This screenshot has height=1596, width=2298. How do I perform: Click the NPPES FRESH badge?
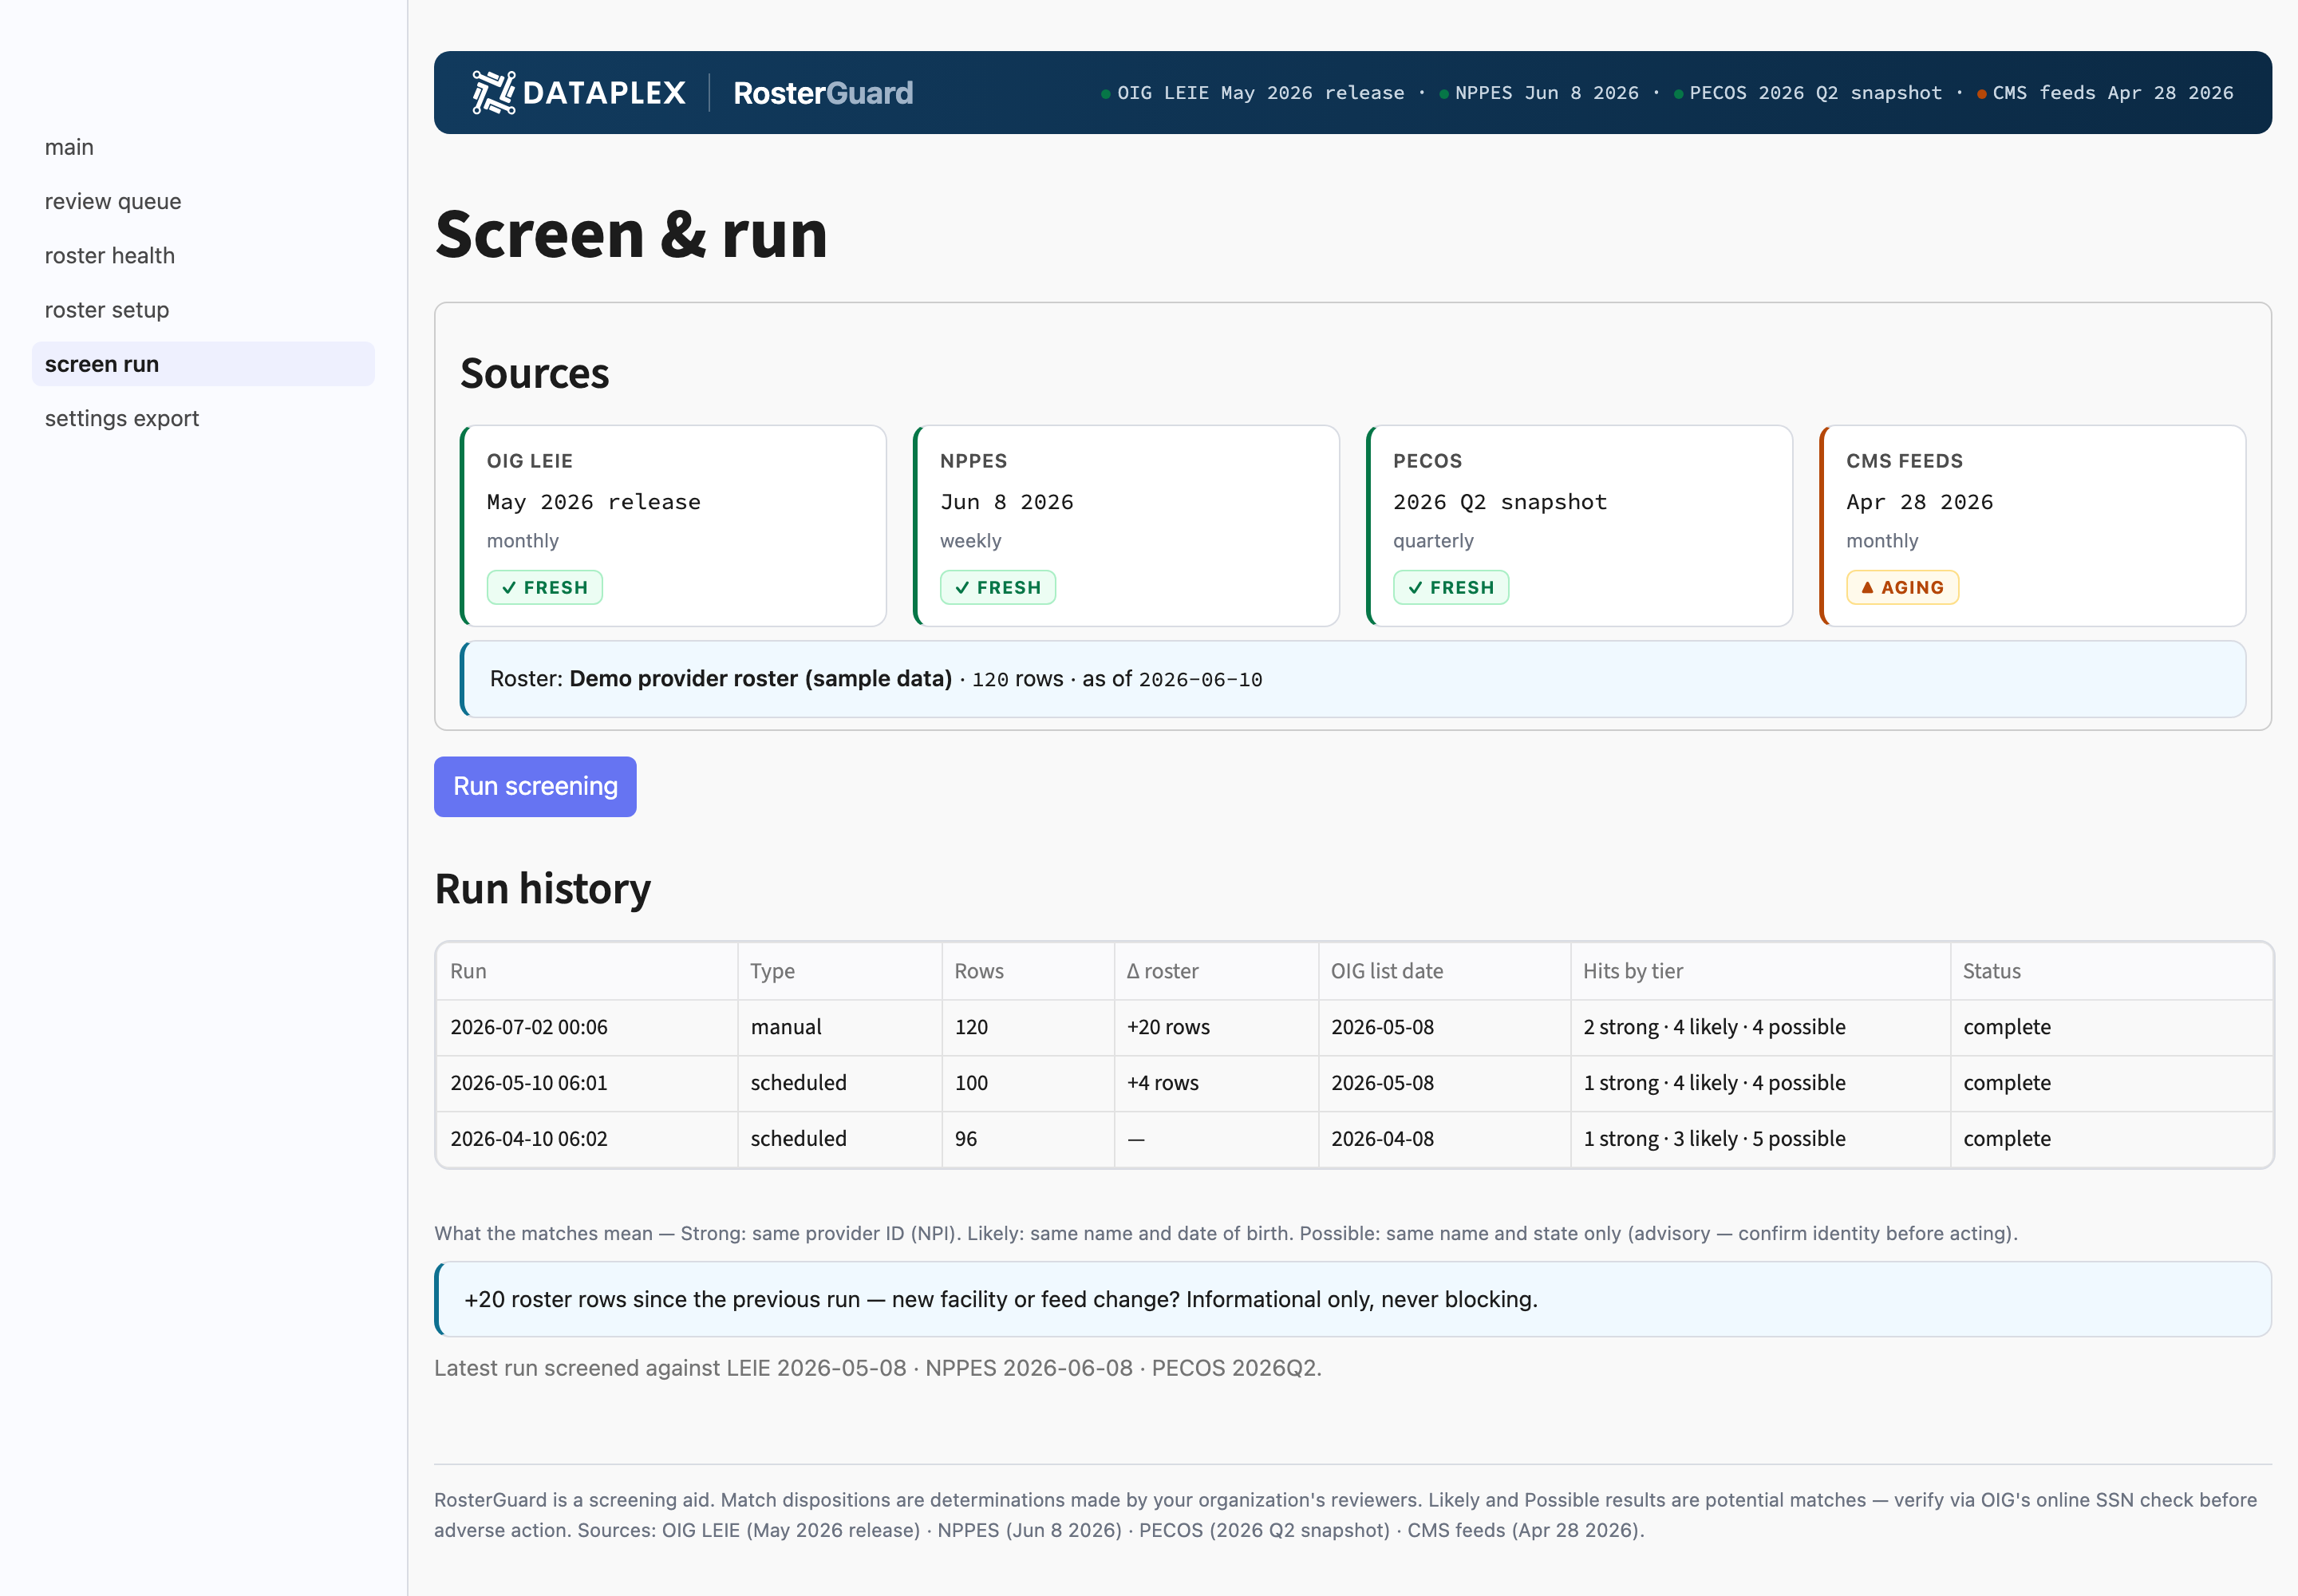pyautogui.click(x=998, y=587)
